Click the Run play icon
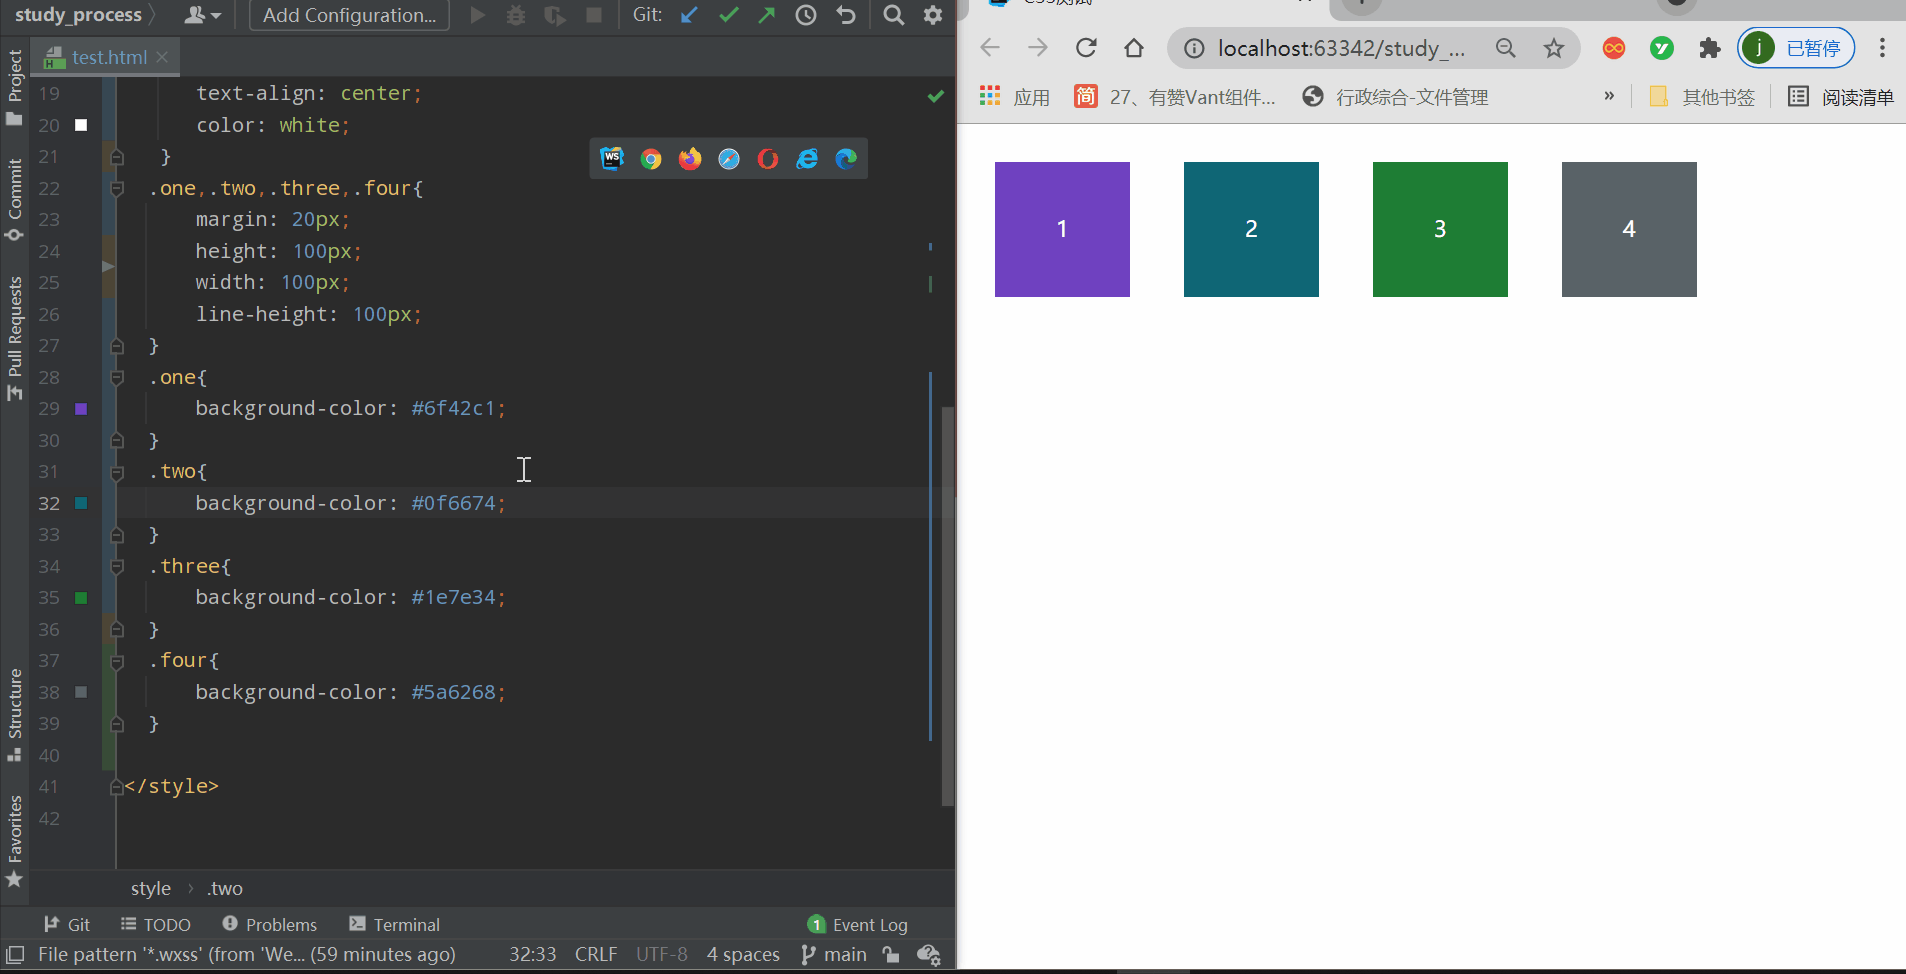The image size is (1906, 974). click(478, 15)
